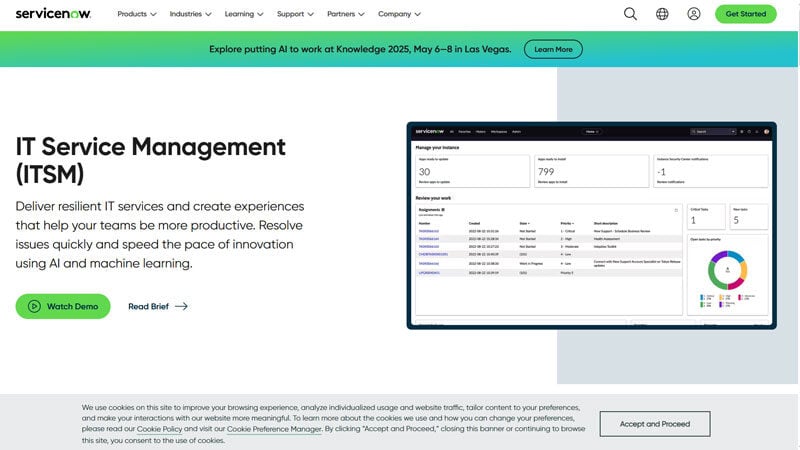Open the Learning dropdown menu
Screen dimensions: 800x450
coord(244,15)
